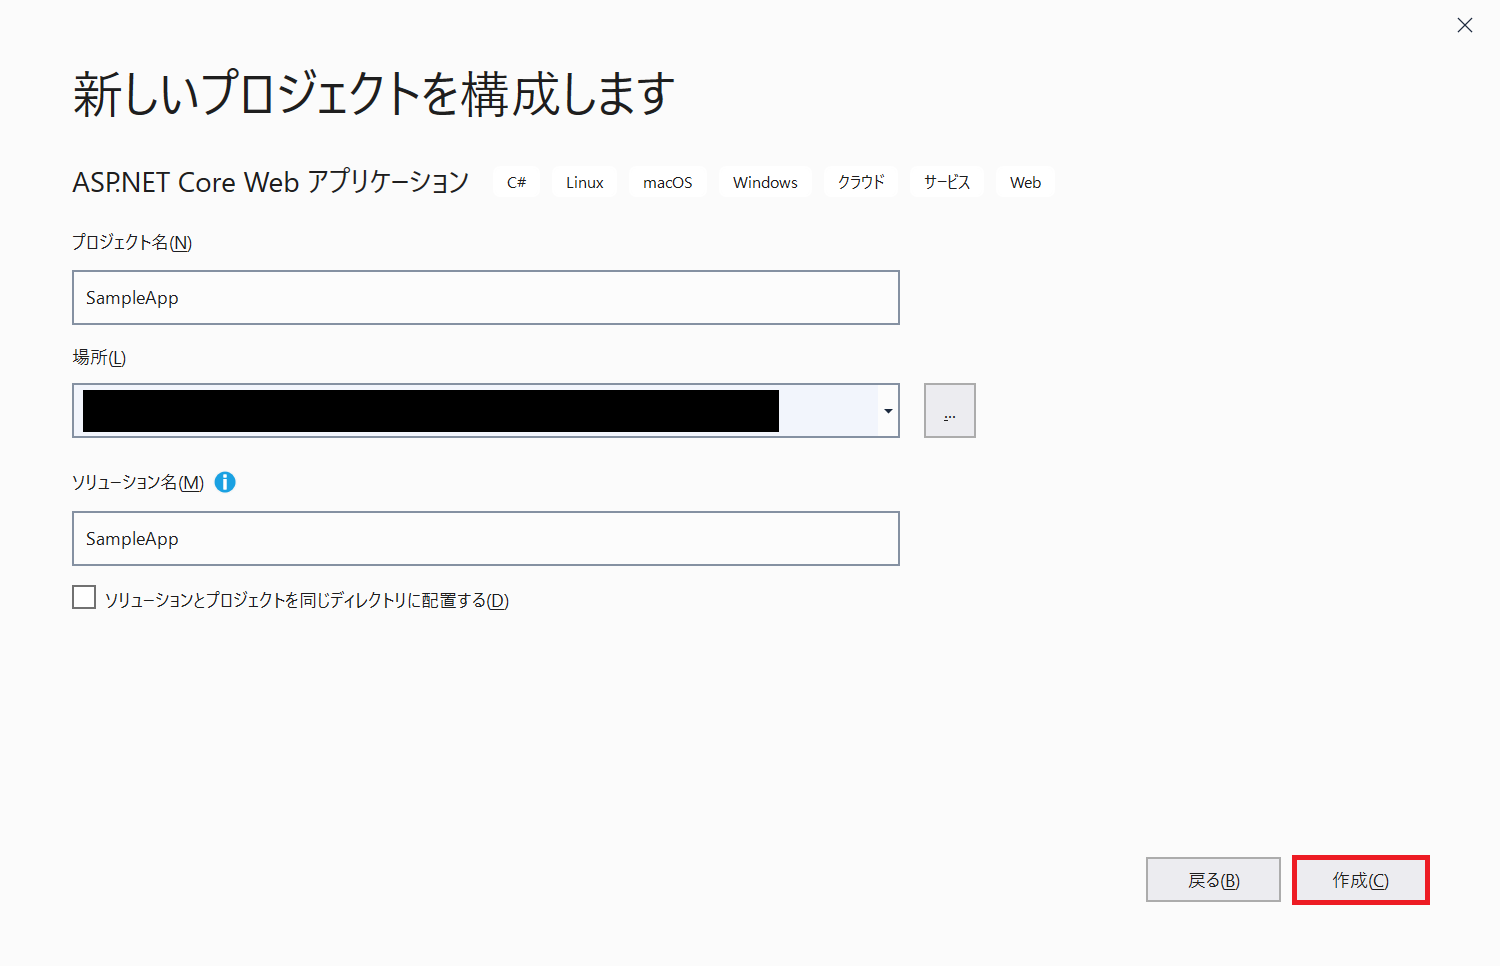This screenshot has width=1500, height=966.
Task: Click the 作成(C) create button
Action: click(x=1360, y=880)
